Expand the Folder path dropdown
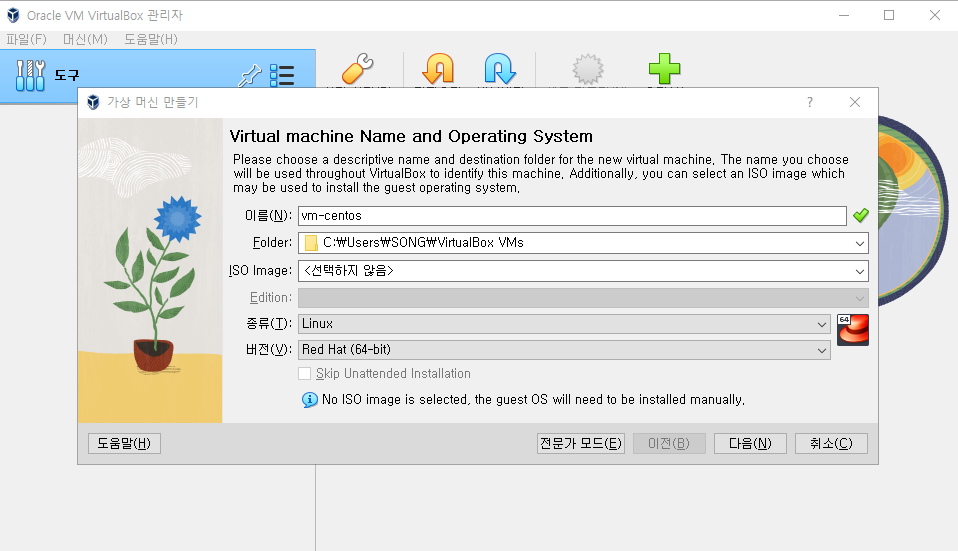 [860, 243]
